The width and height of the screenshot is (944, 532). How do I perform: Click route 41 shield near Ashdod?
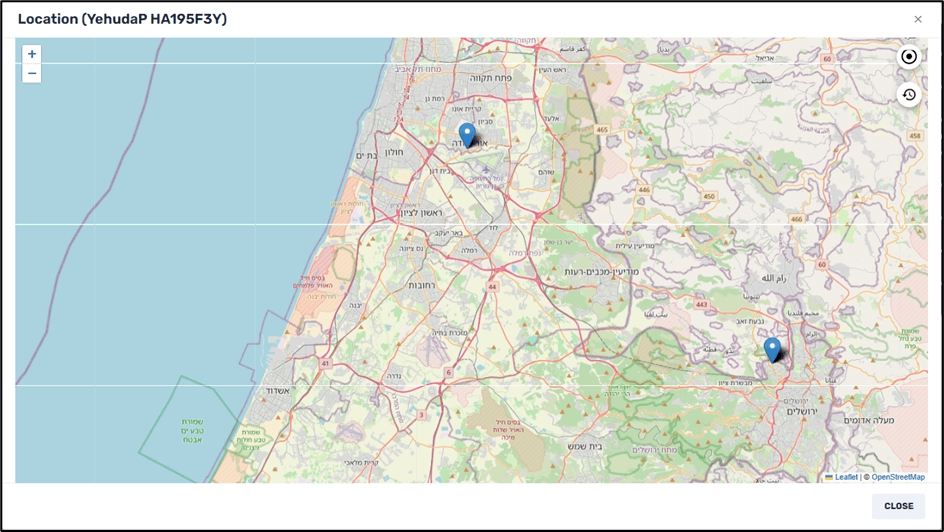(x=326, y=363)
